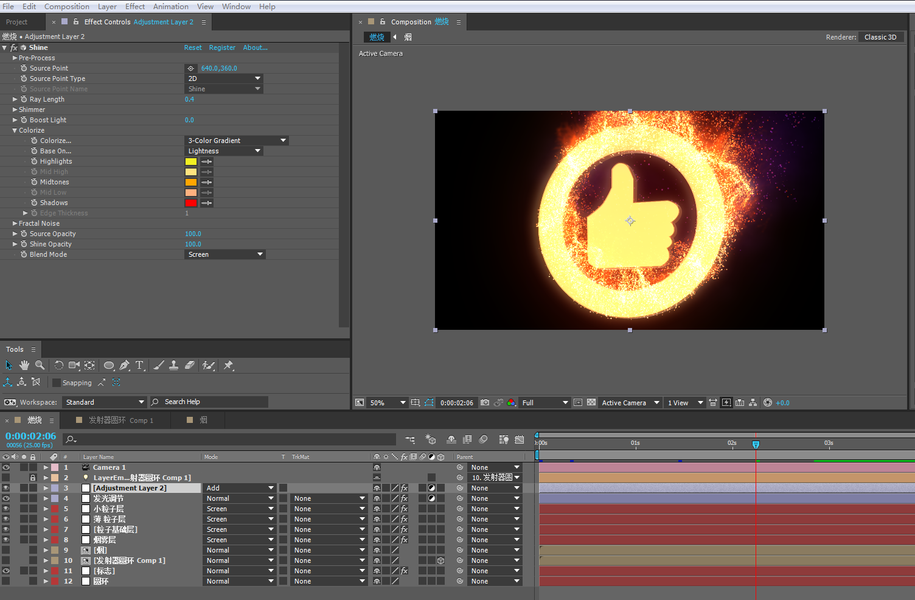Click the Local Axis Mode icon

point(8,382)
